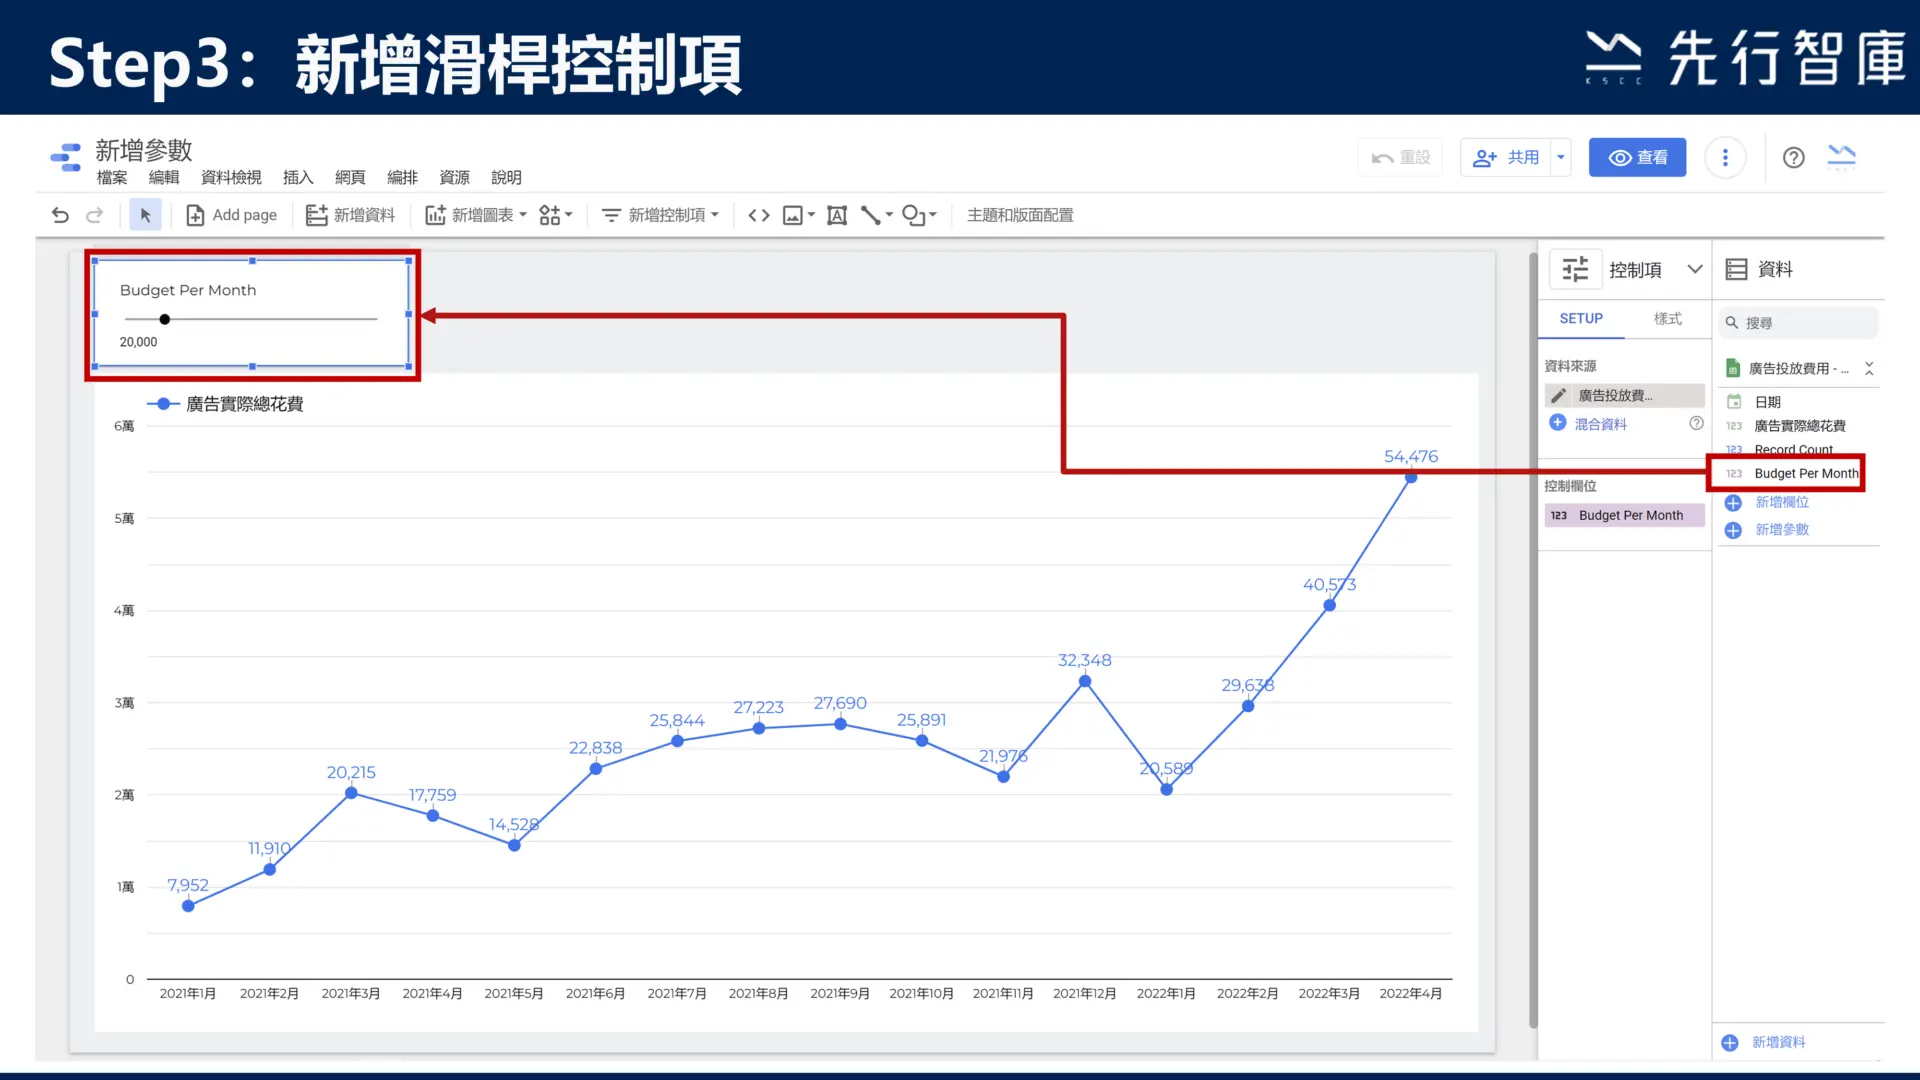1920x1080 pixels.
Task: Click the canvas vertical scrollbar
Action: coord(1533,640)
